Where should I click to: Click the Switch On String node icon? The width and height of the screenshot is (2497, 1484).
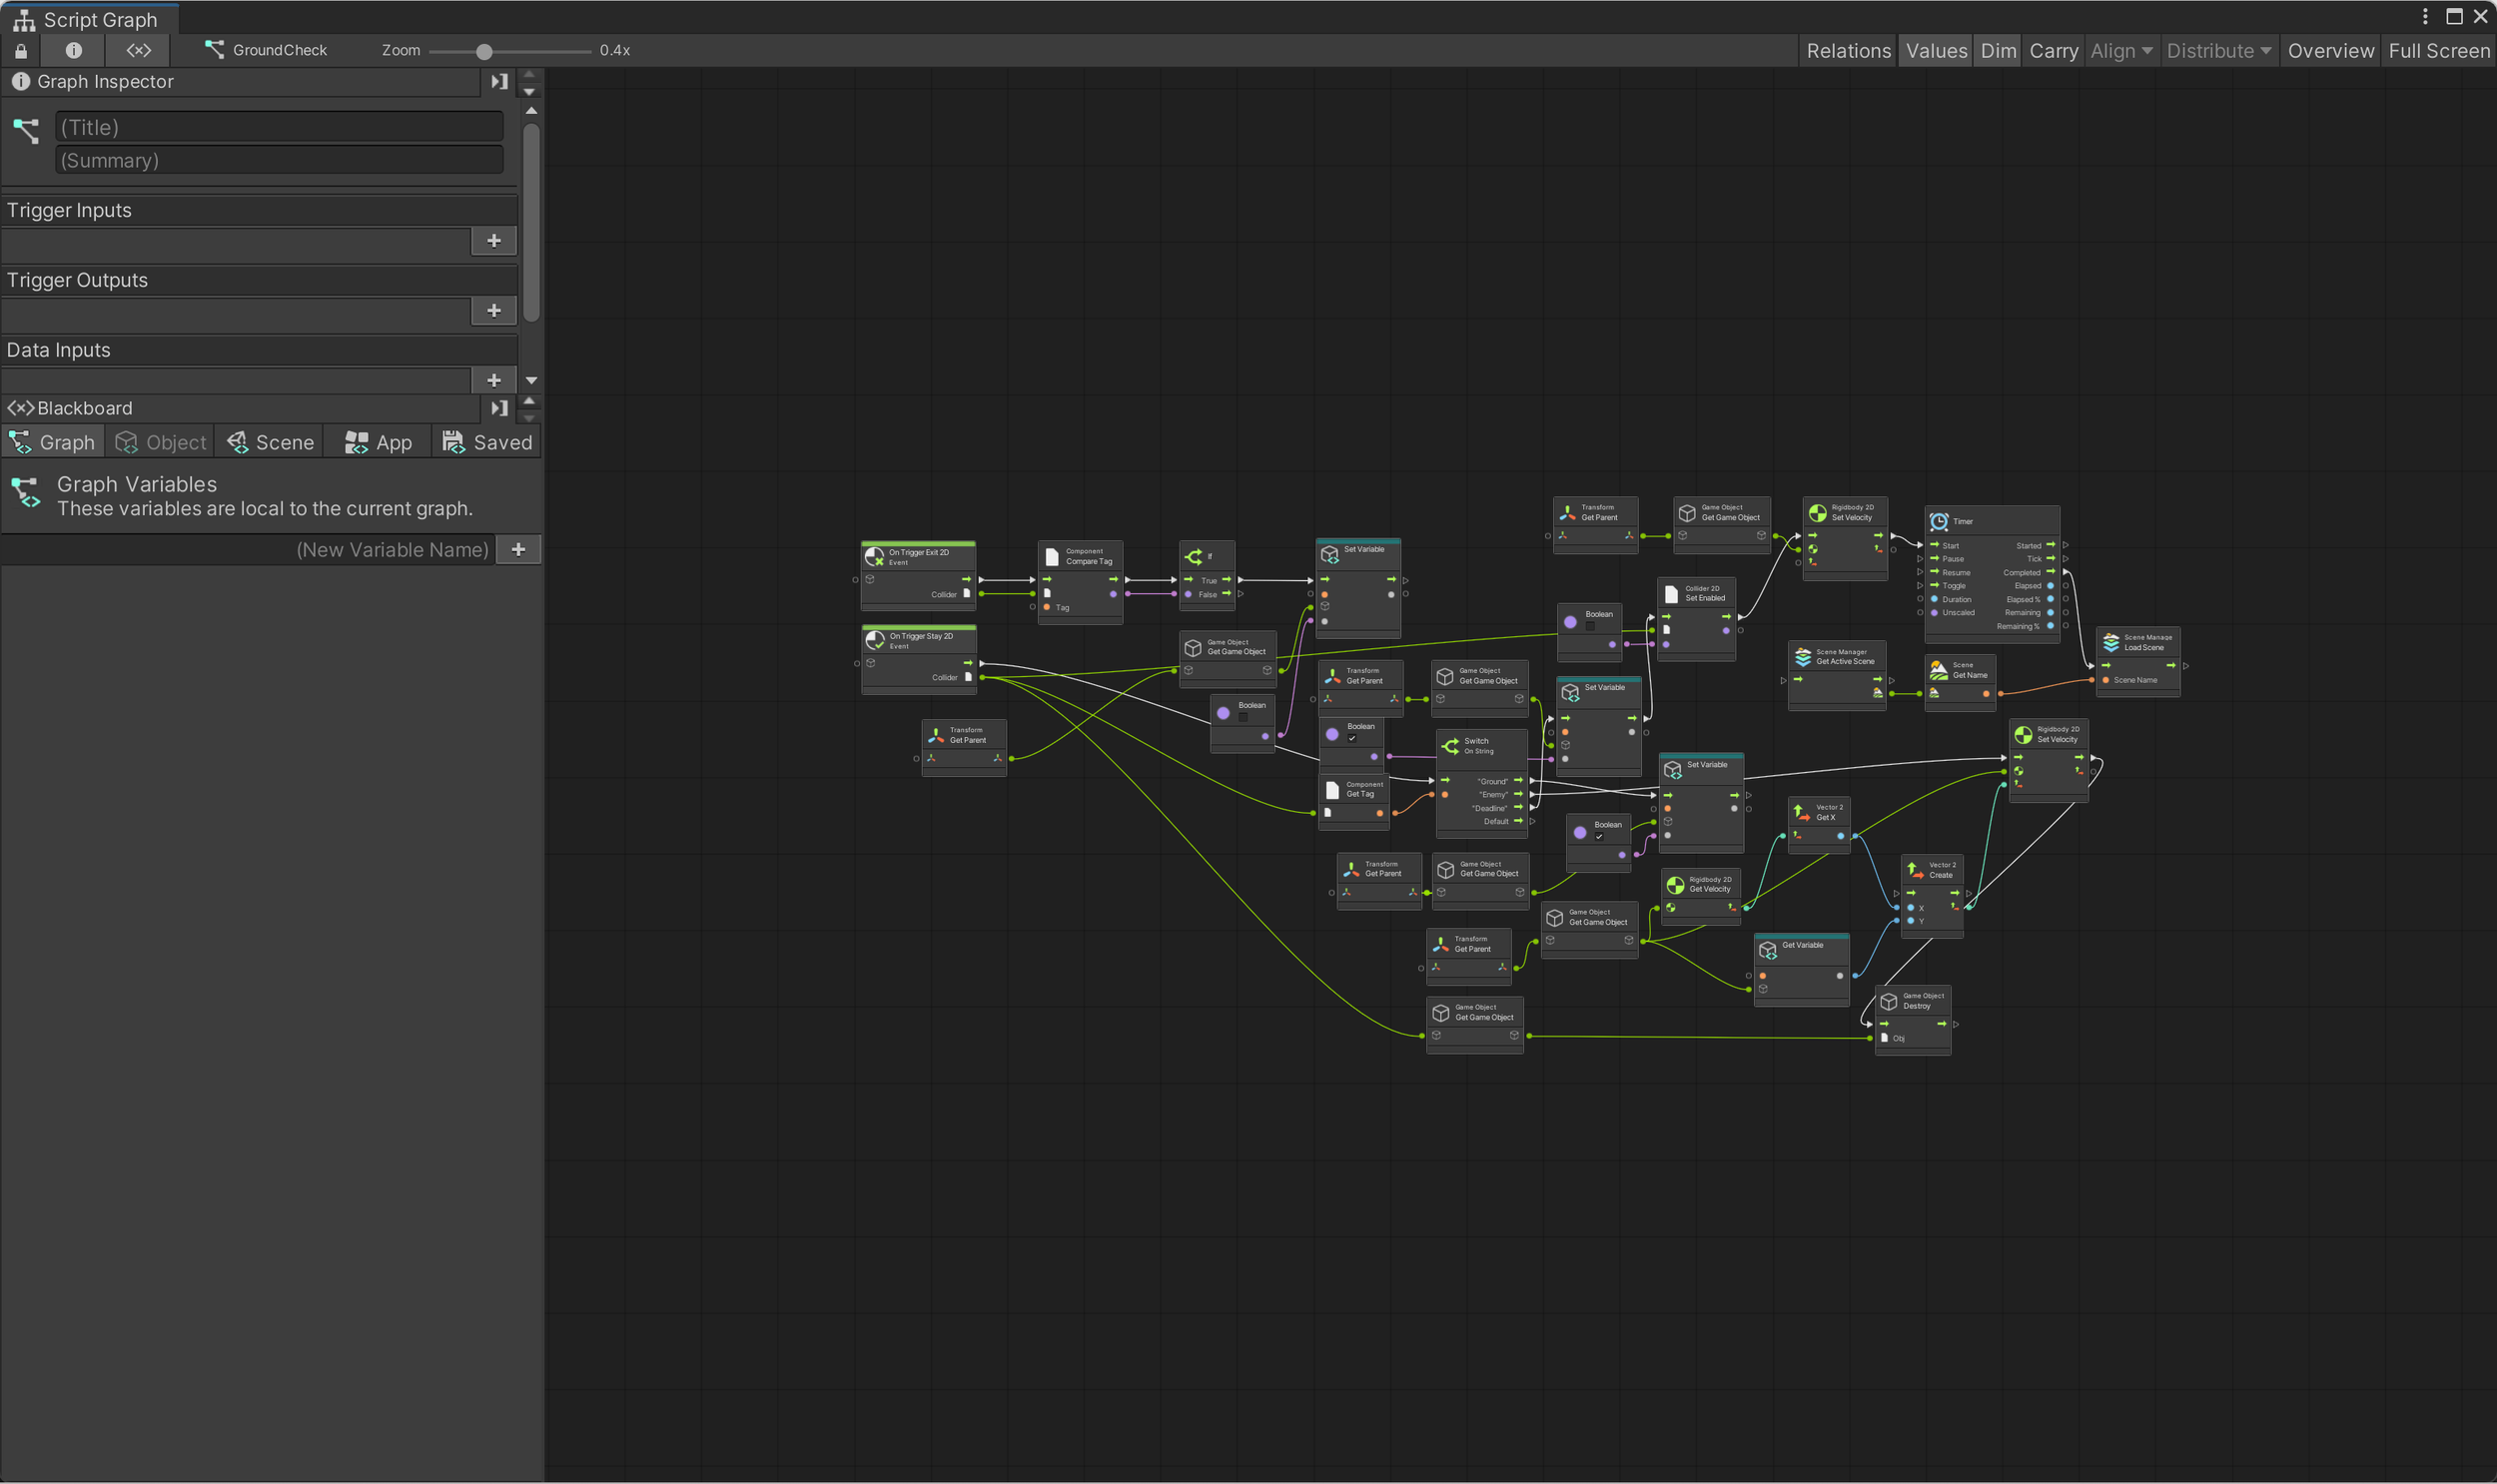tap(1451, 746)
